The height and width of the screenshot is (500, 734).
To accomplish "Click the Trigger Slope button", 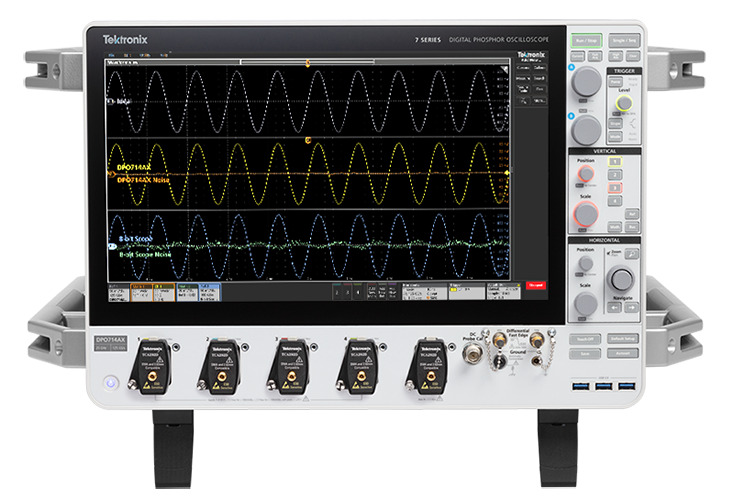I will (x=615, y=123).
